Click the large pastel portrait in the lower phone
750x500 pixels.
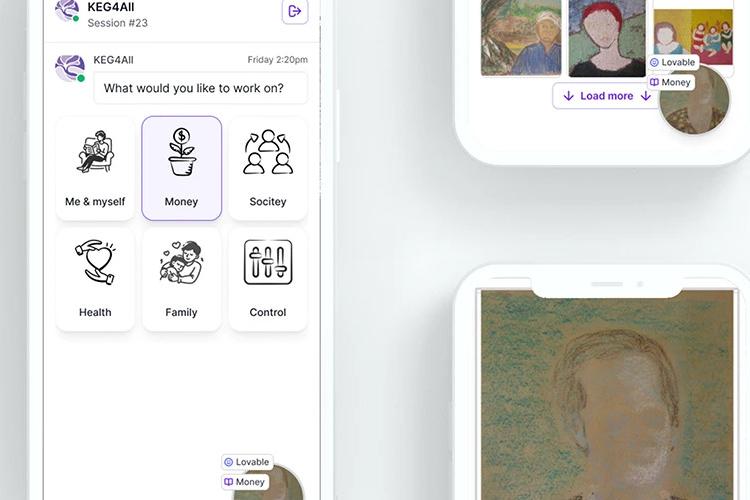click(x=607, y=395)
